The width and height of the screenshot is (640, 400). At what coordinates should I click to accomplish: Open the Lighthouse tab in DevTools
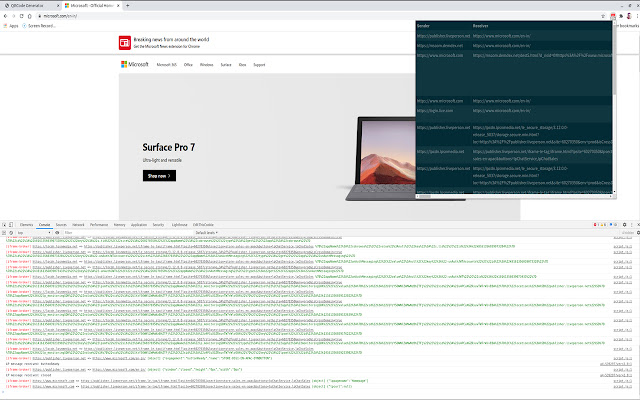[x=179, y=225]
